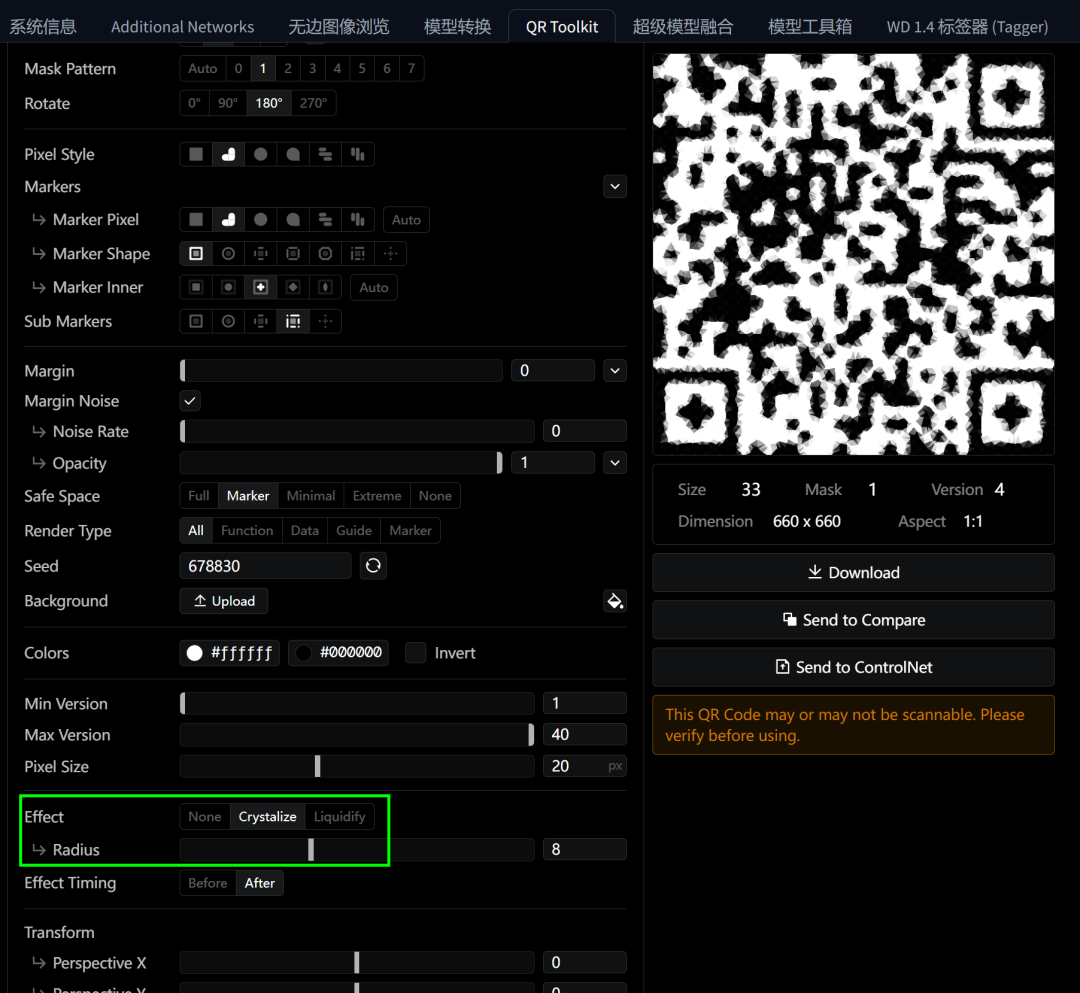Set Safe Space to Full
Viewport: 1080px width, 993px height.
point(198,496)
